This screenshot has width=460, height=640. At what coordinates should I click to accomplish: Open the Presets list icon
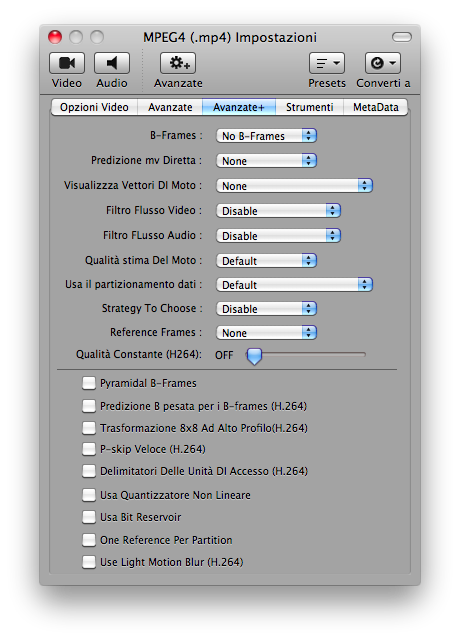pyautogui.click(x=327, y=63)
